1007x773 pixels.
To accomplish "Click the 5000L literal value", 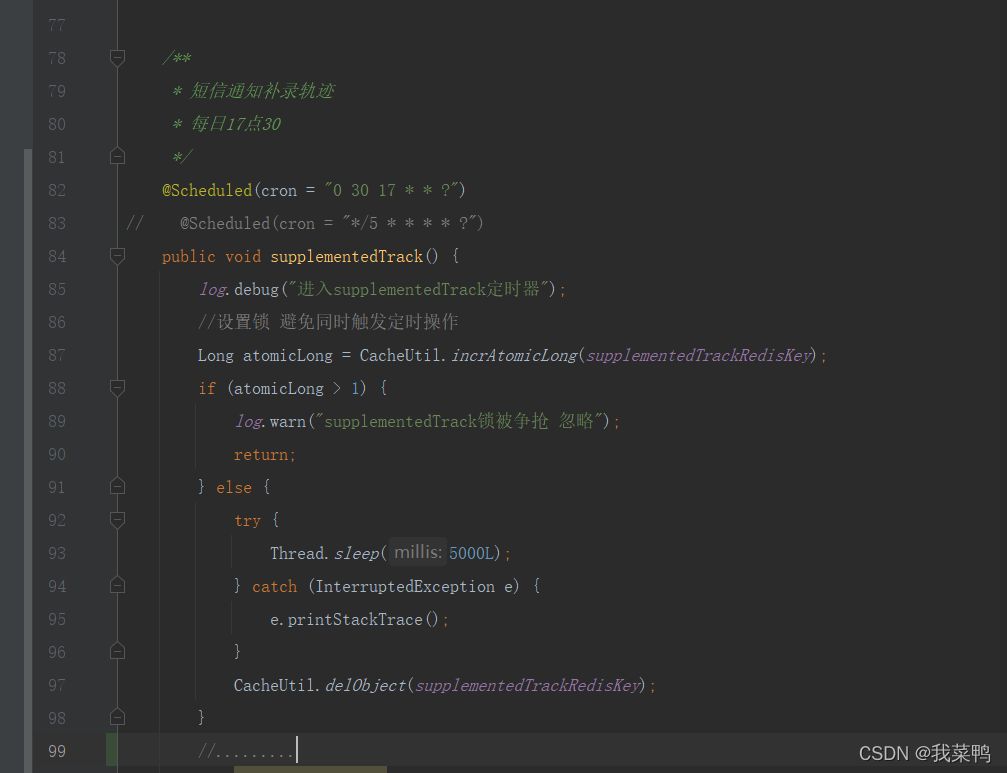I will pos(471,553).
